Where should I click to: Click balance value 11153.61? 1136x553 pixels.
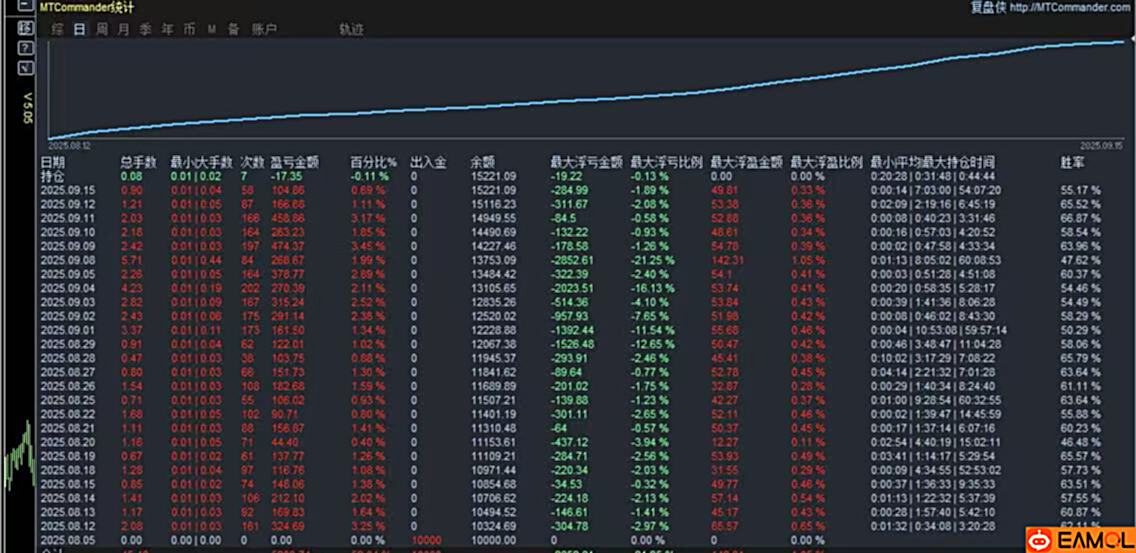click(493, 441)
